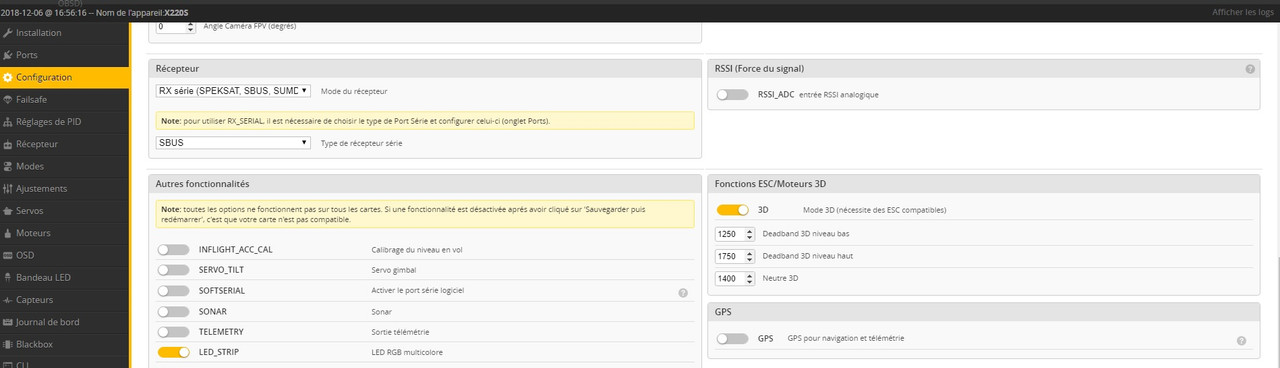Click the Blackbox sidebar icon
This screenshot has width=1280, height=368.
[x=8, y=344]
